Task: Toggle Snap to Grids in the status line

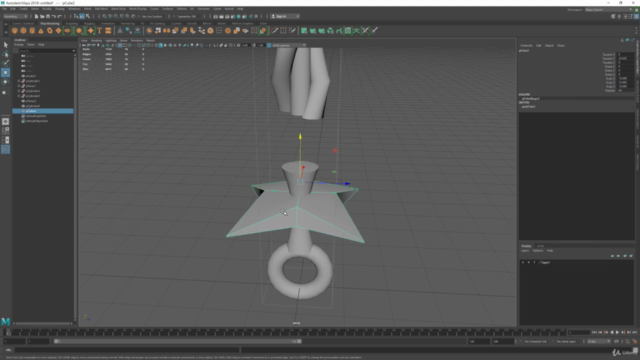Action: (104, 16)
